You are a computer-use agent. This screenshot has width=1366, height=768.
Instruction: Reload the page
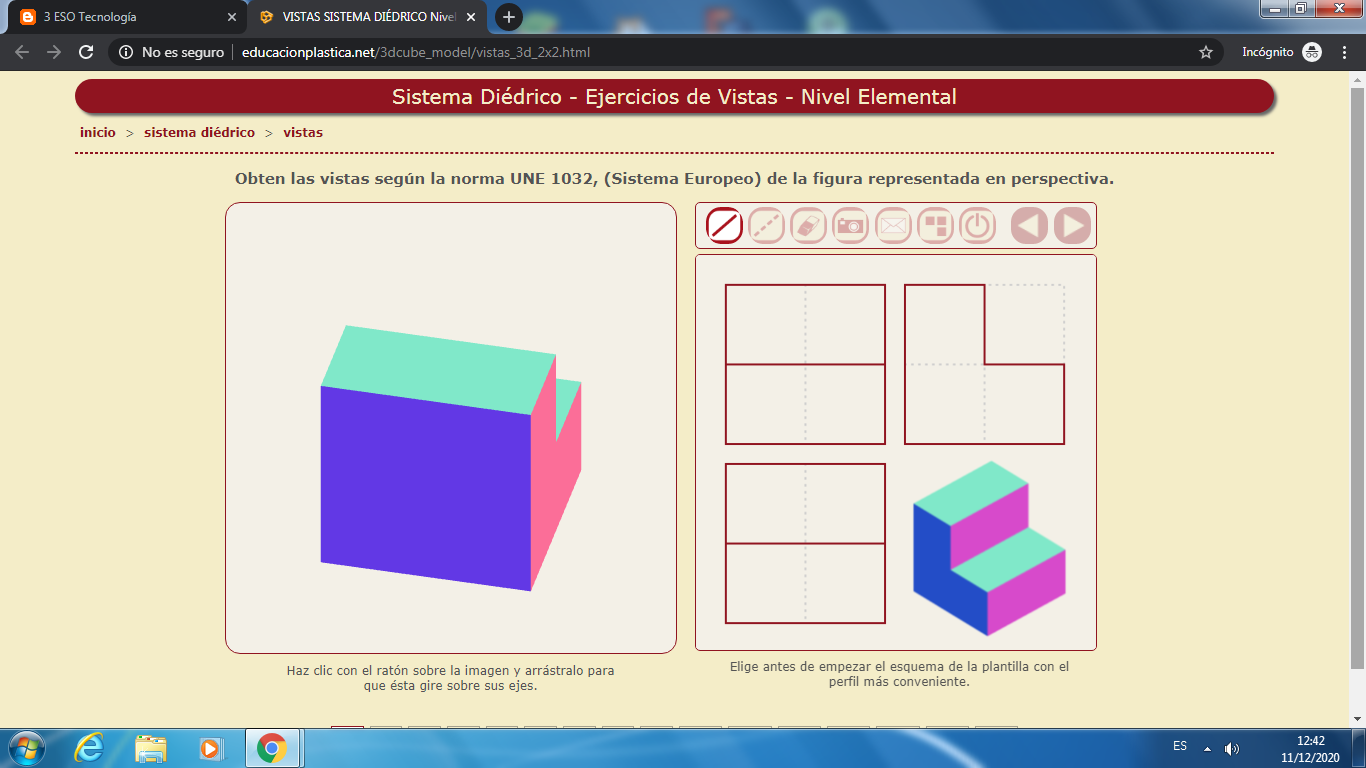[86, 52]
